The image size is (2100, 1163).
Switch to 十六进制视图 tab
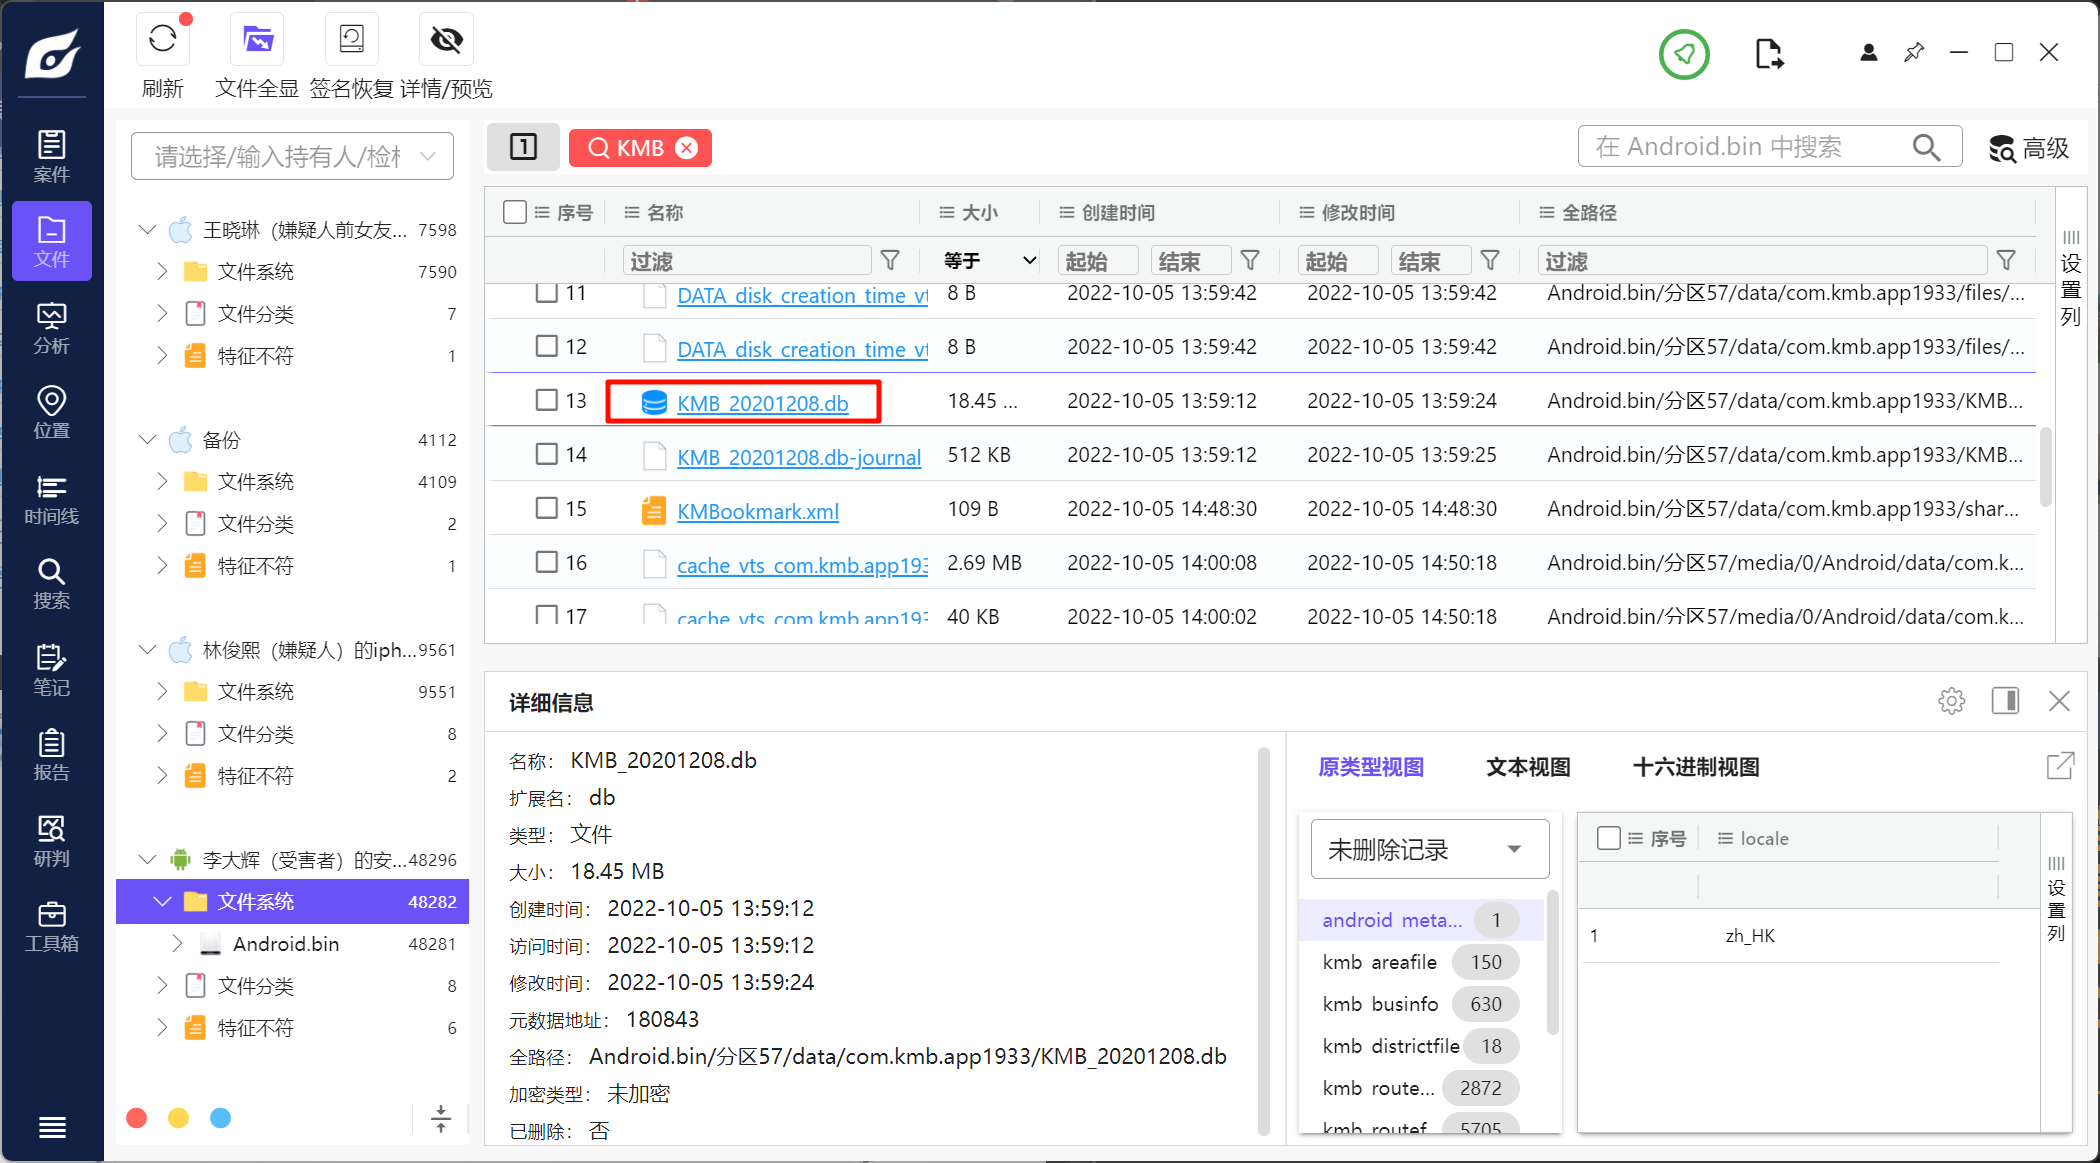point(1695,767)
